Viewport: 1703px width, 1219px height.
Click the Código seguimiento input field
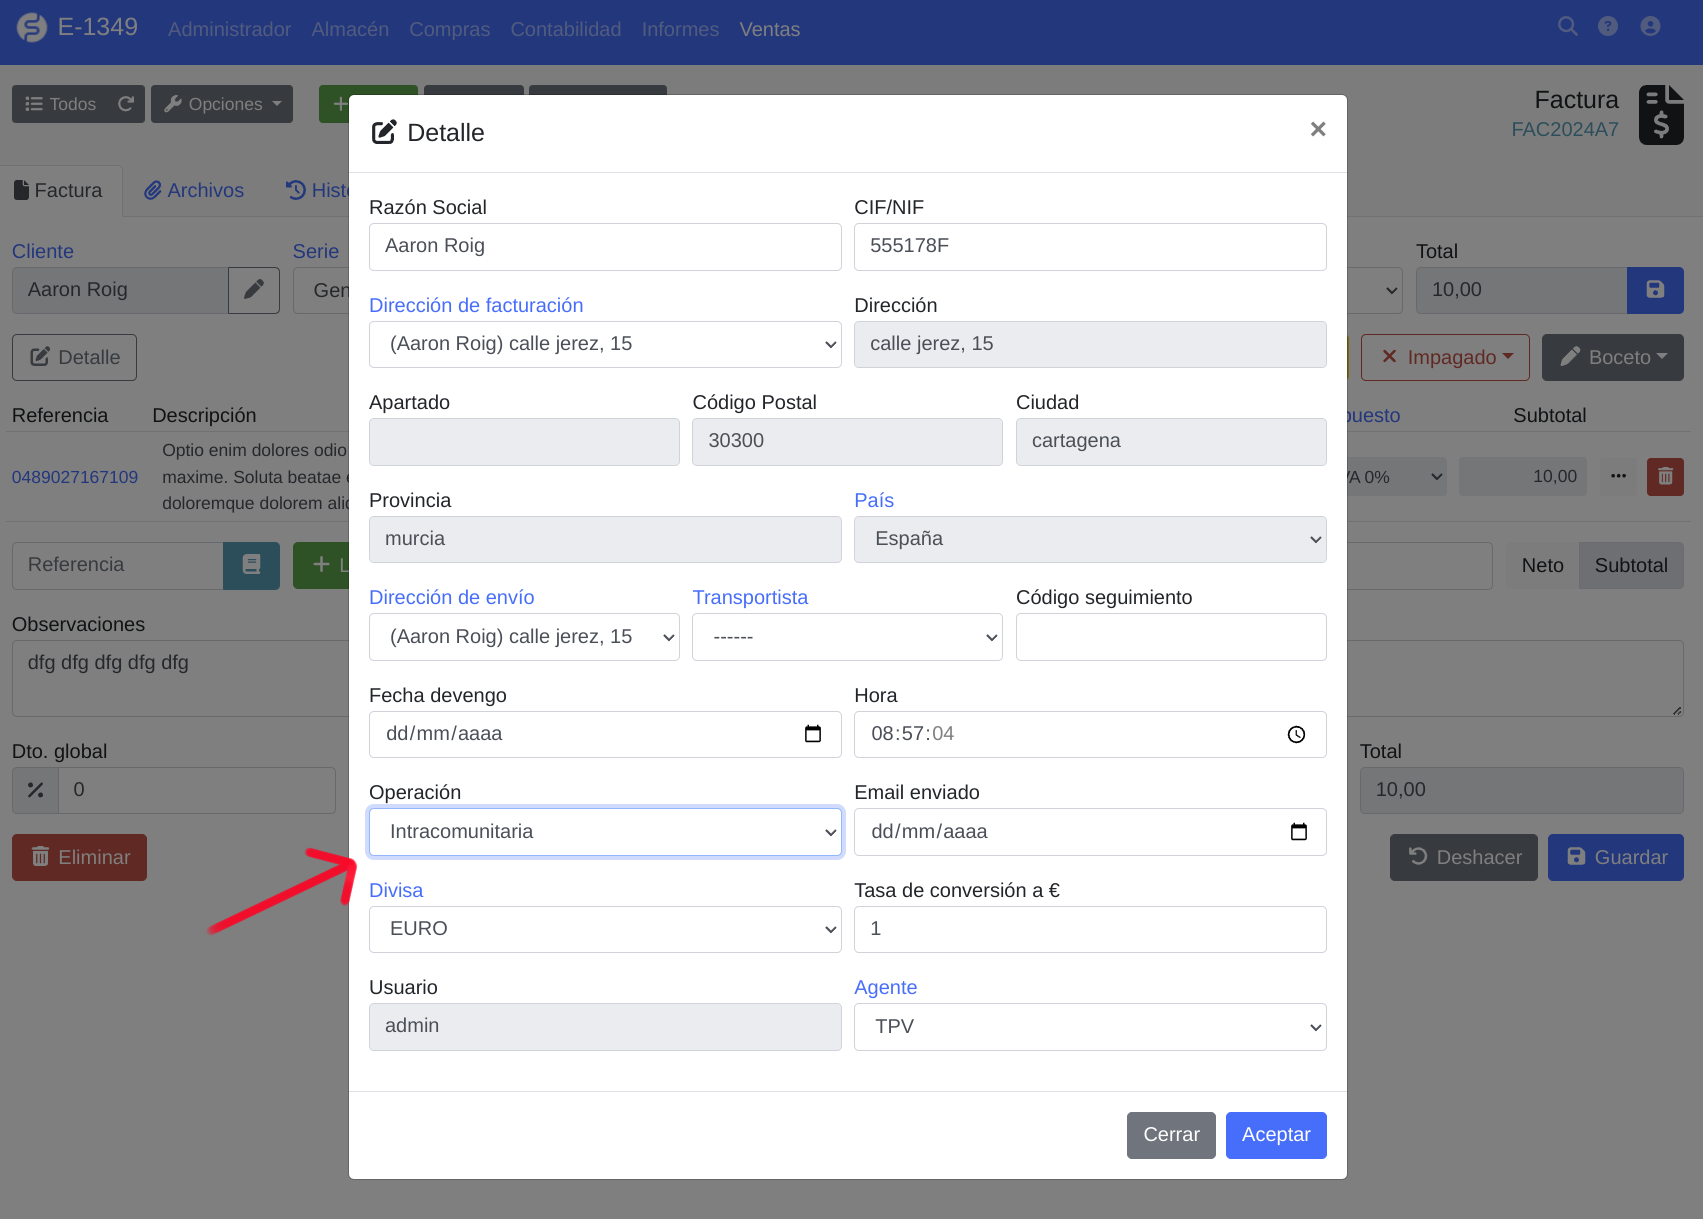1171,637
